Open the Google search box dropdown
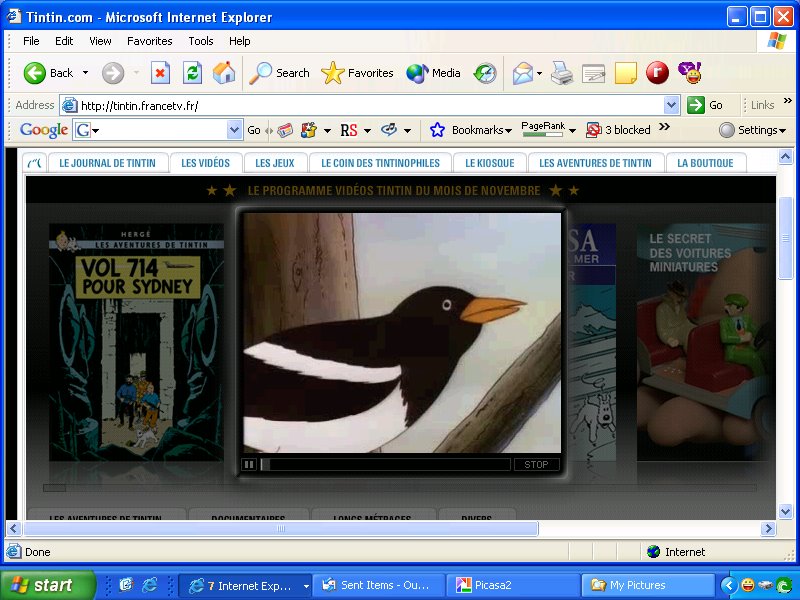 [234, 130]
